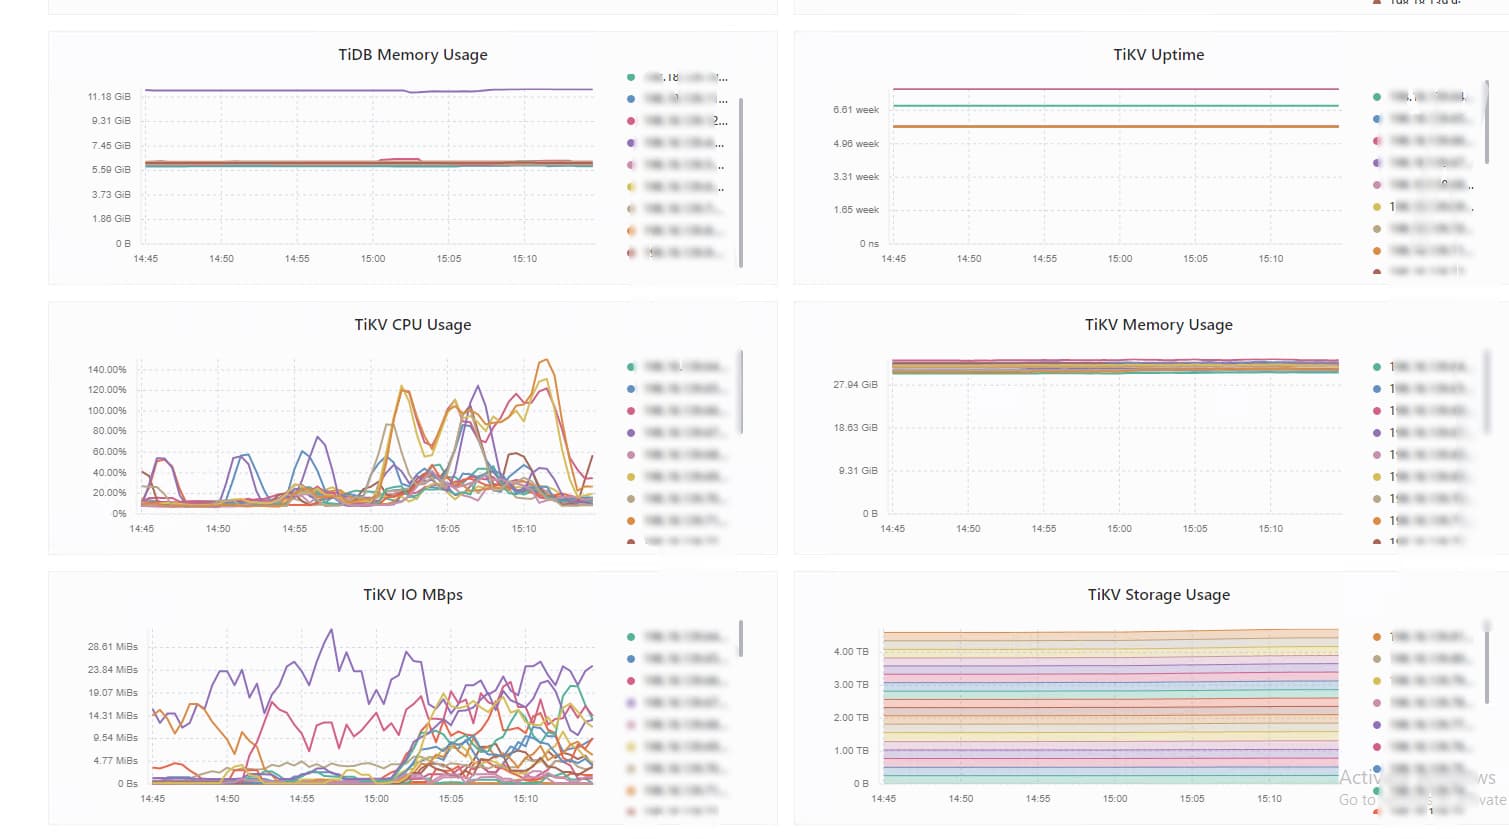Open the TiKV Uptime panel title menu

pos(1158,55)
